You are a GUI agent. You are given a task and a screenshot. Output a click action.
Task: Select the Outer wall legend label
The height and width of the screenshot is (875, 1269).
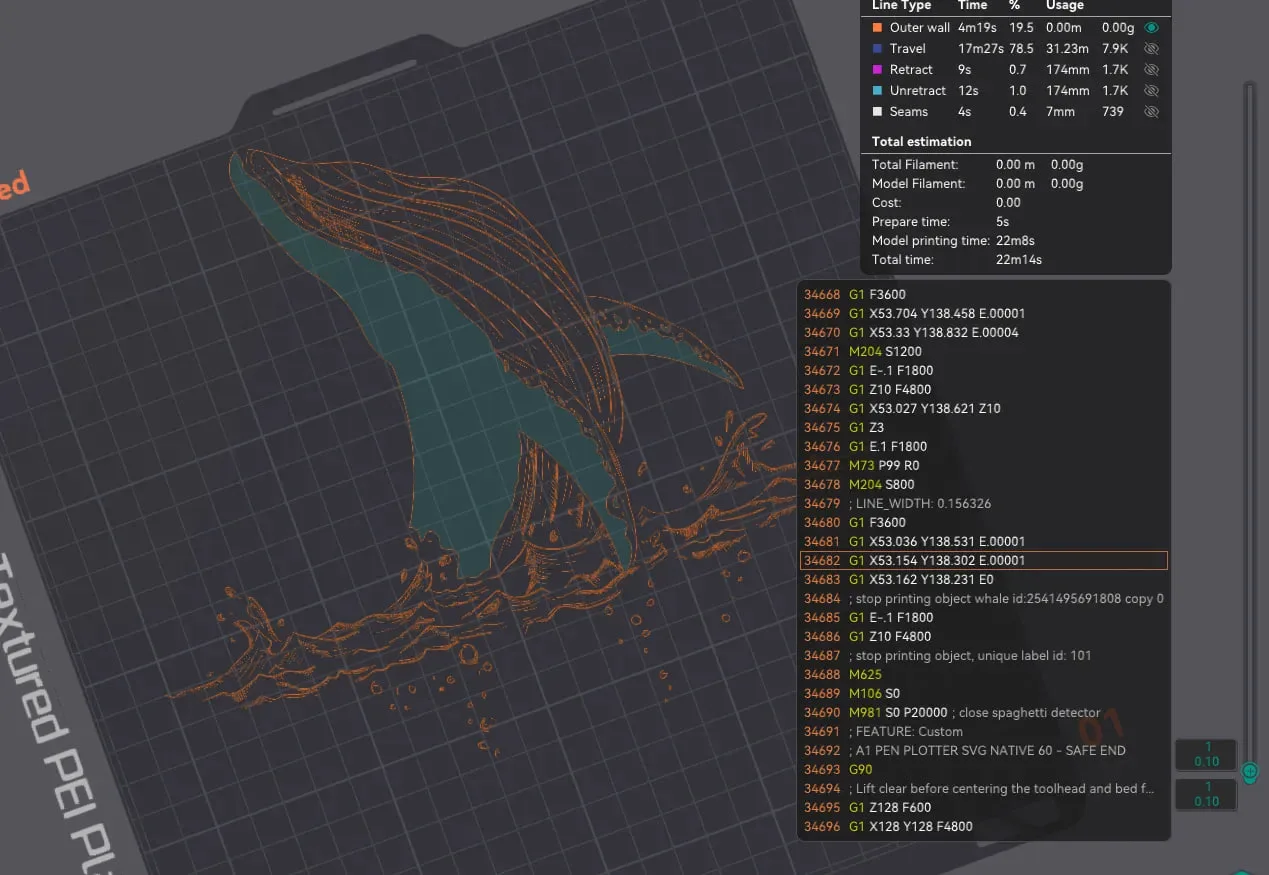[920, 28]
